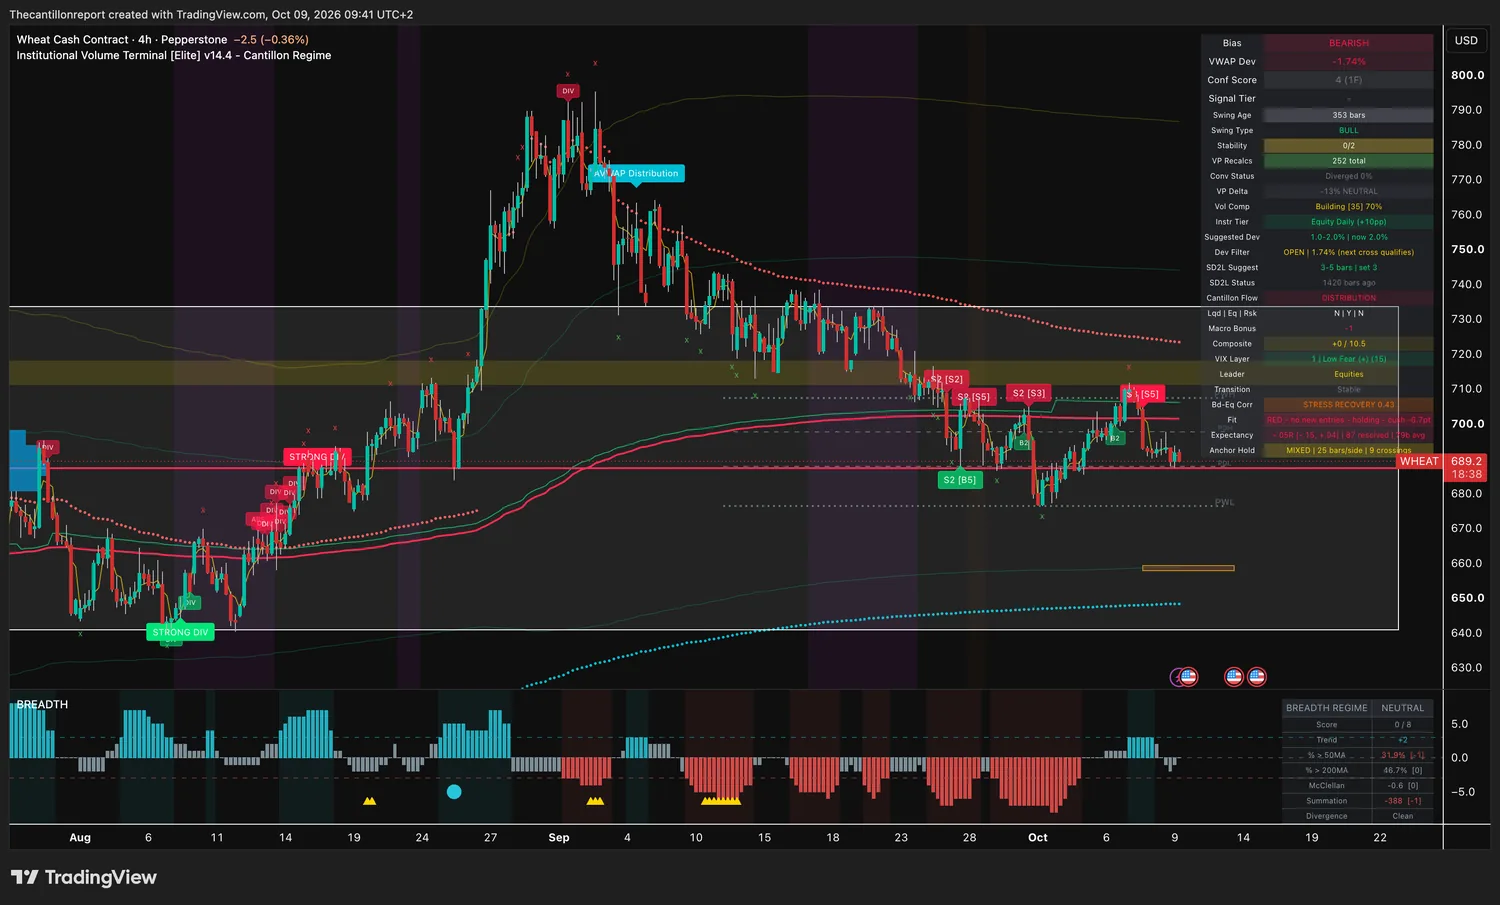The height and width of the screenshot is (905, 1500).
Task: Click the green S2 [B5] signal label
Action: click(x=959, y=480)
